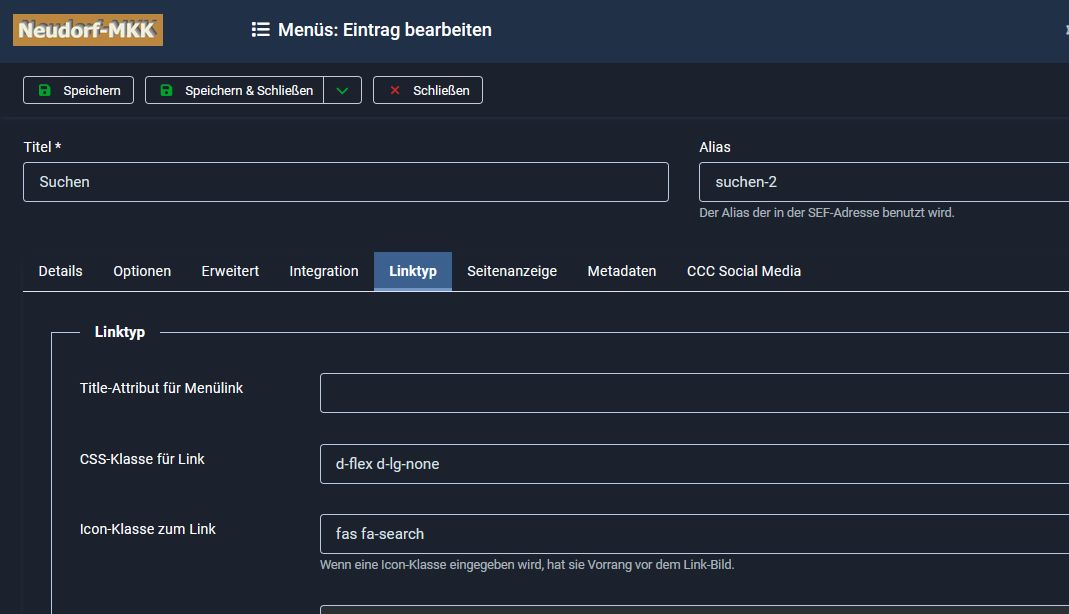Viewport: 1069px width, 614px height.
Task: Switch to CCC Social Media tab
Action: tap(744, 271)
